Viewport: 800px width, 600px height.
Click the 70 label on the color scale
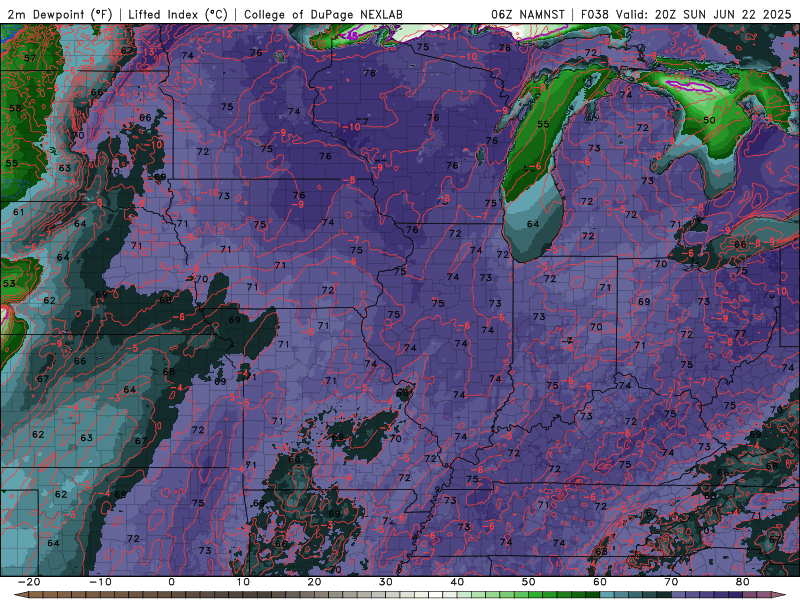click(671, 582)
